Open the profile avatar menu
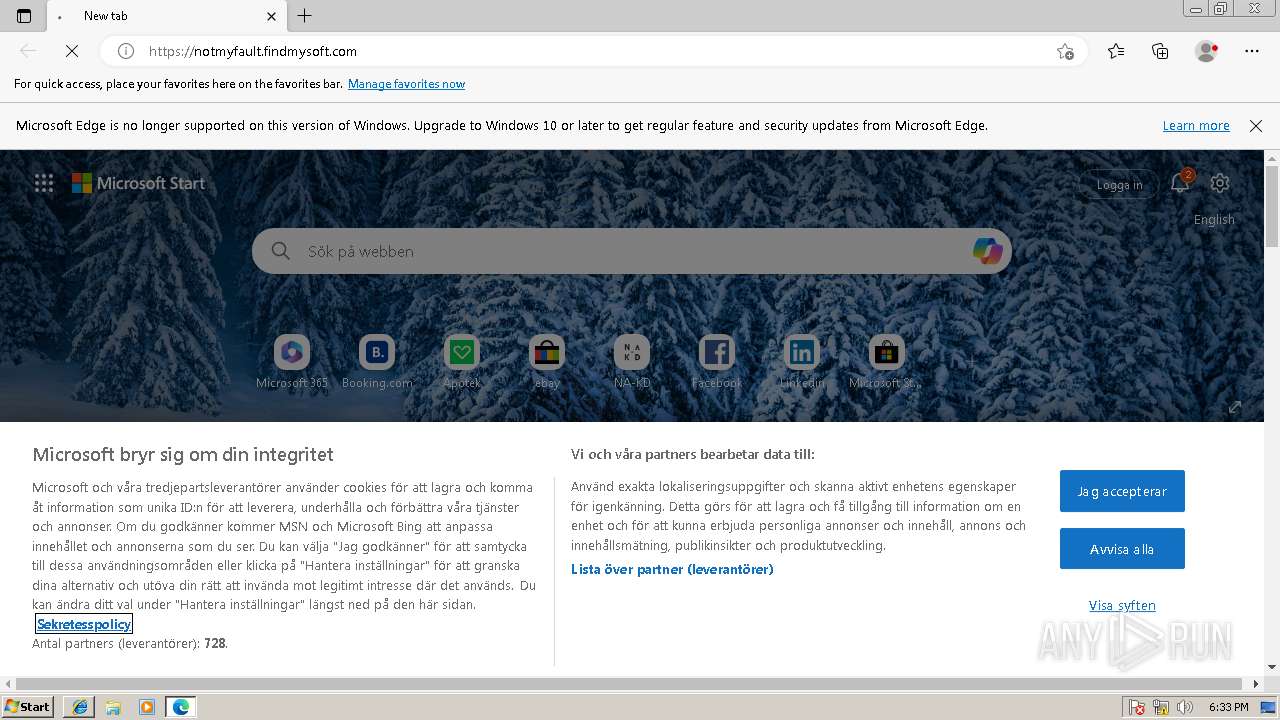This screenshot has height=720, width=1280. click(x=1207, y=51)
